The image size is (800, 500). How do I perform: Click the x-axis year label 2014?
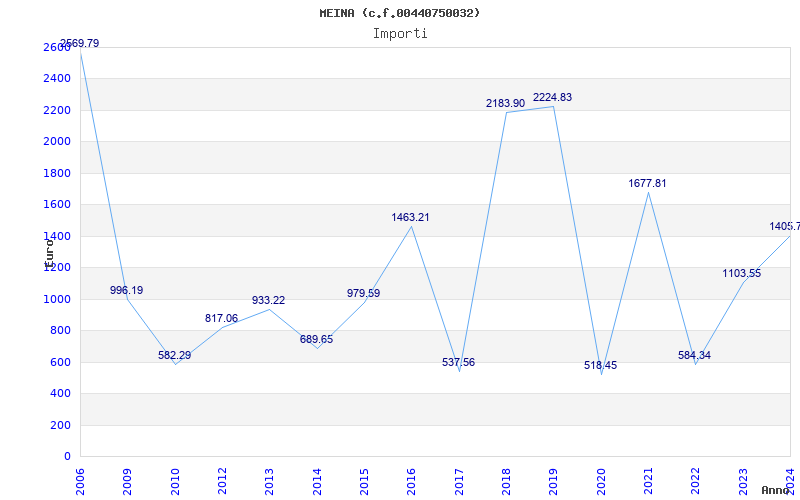tap(317, 482)
